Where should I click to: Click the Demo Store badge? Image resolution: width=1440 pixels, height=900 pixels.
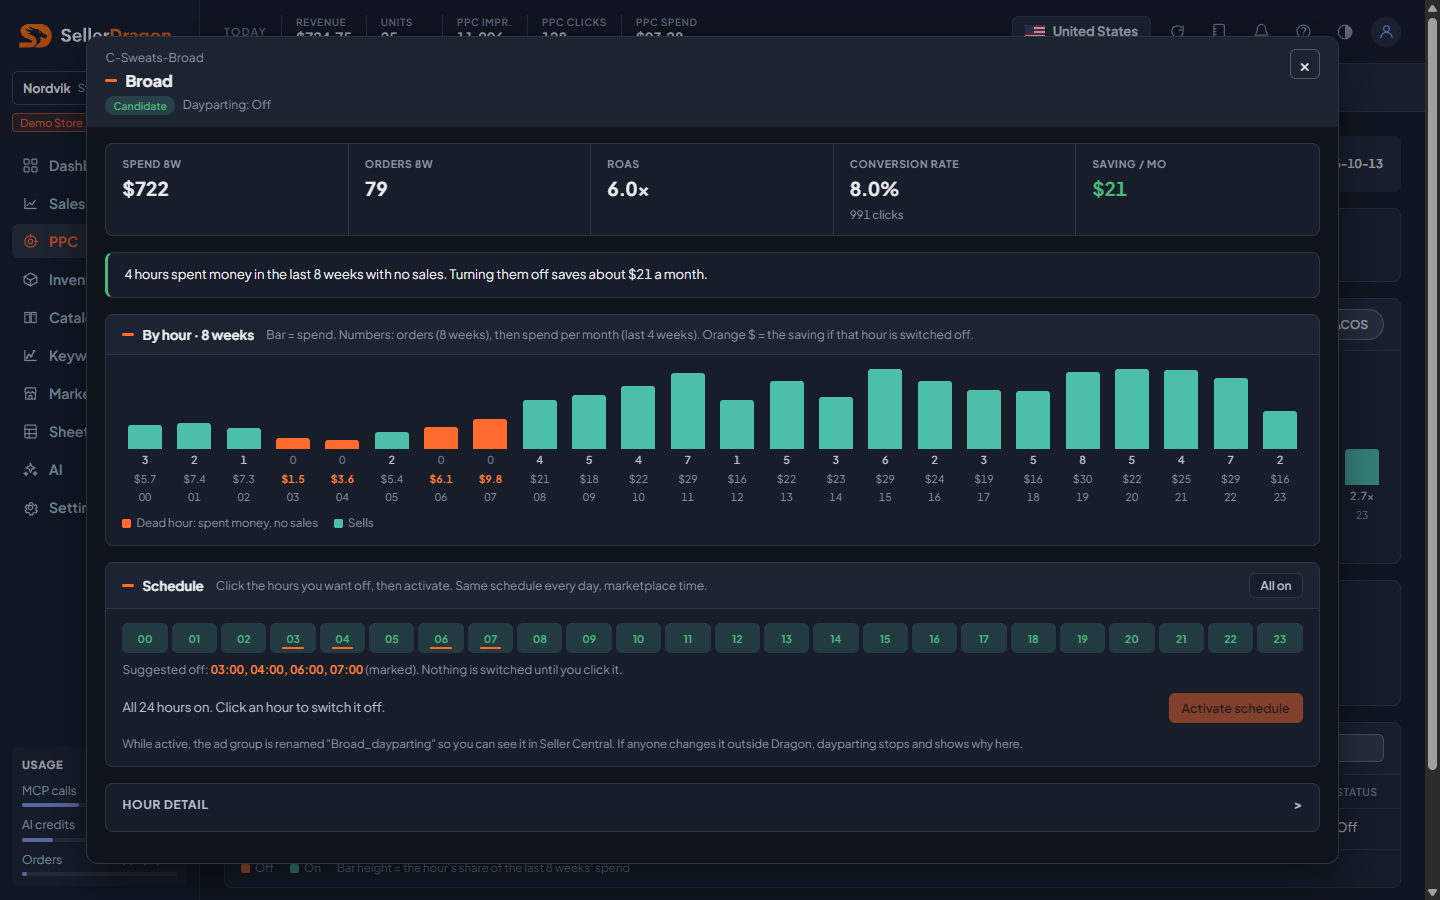50,123
